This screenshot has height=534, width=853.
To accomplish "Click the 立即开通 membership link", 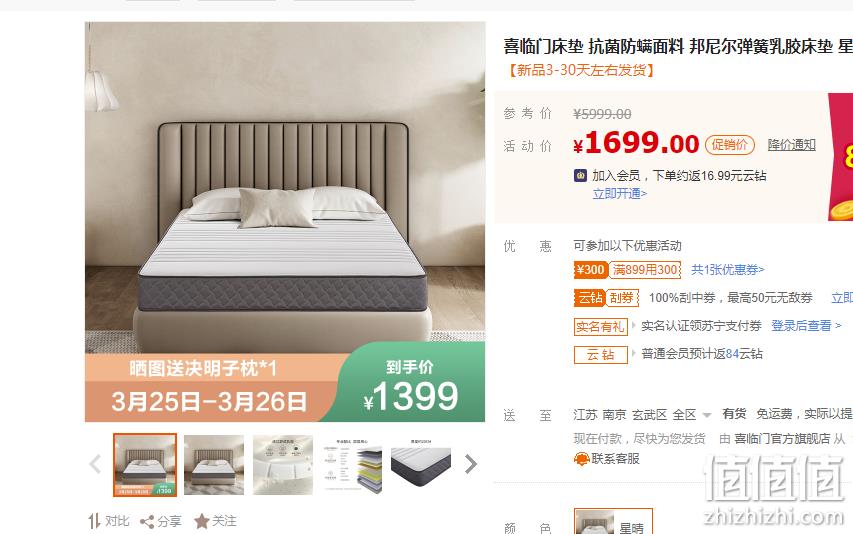I will [x=620, y=194].
